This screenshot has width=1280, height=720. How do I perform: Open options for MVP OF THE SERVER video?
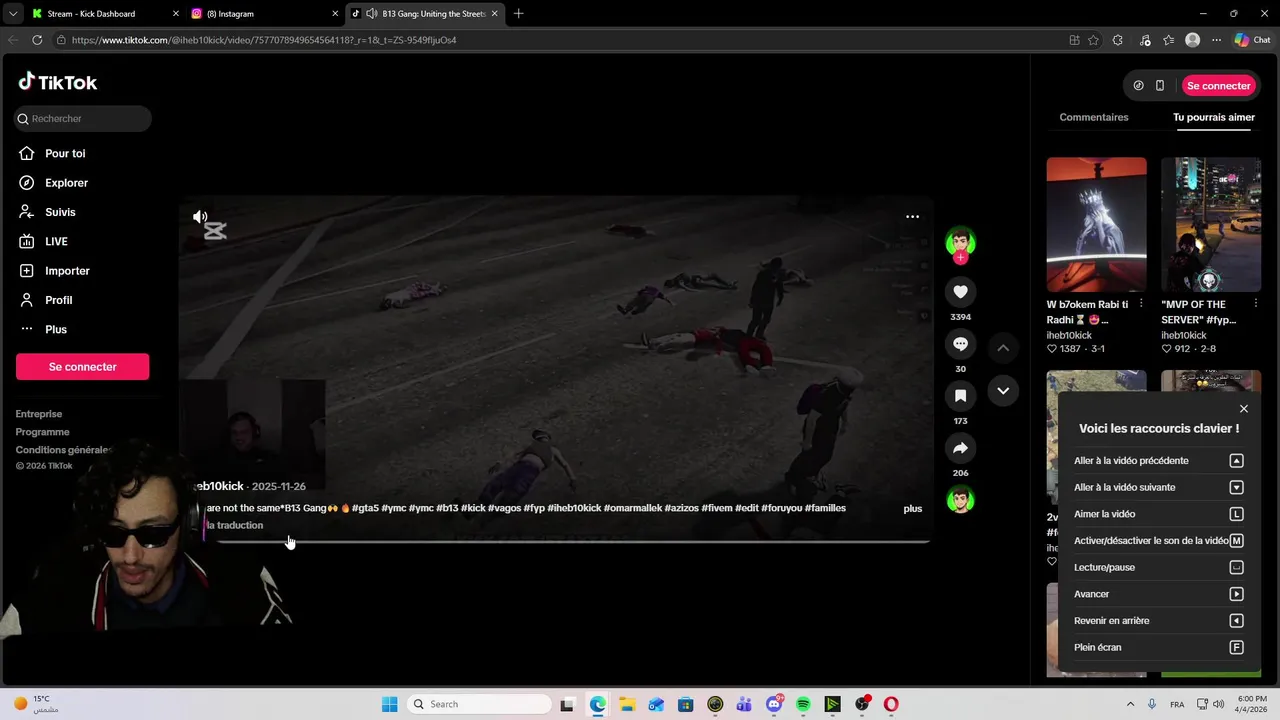(1255, 304)
